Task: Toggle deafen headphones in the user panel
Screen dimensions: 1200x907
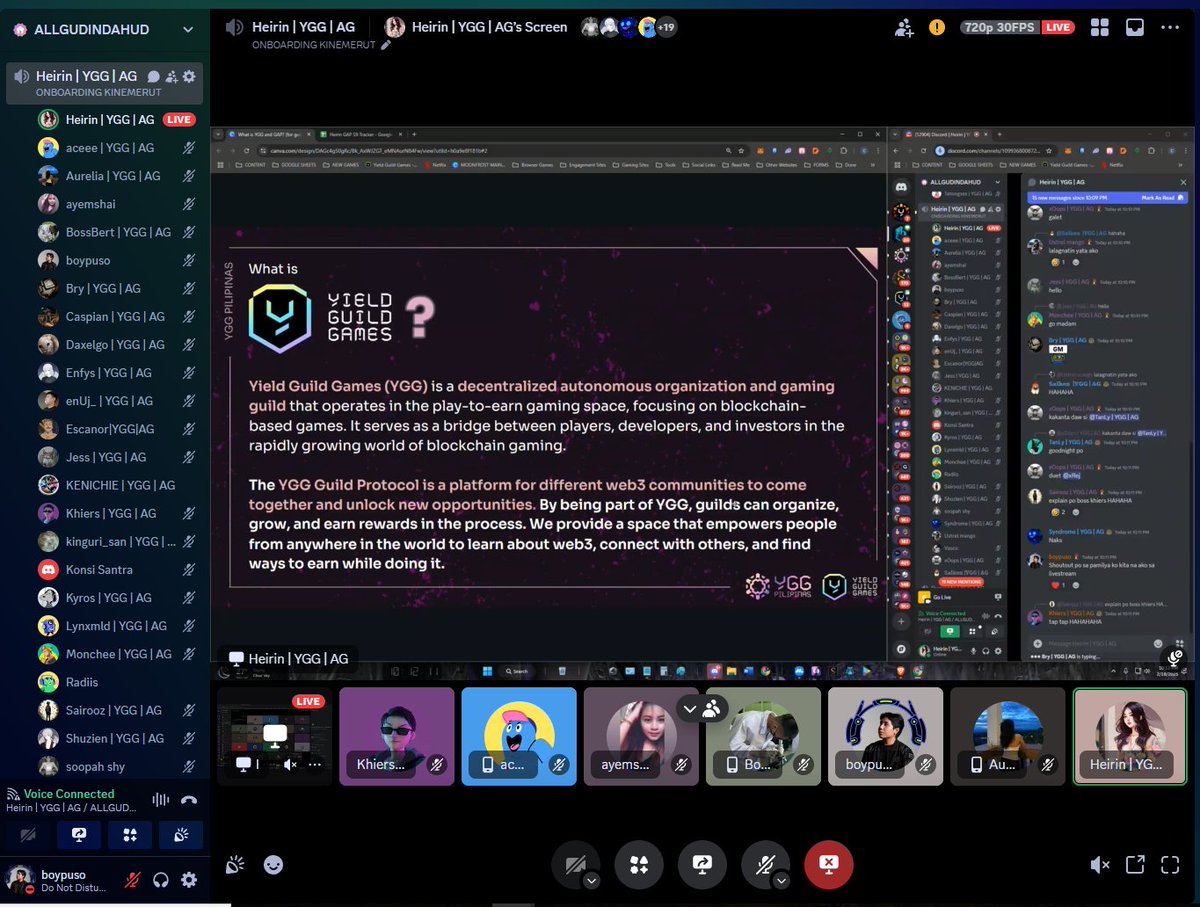Action: point(161,880)
